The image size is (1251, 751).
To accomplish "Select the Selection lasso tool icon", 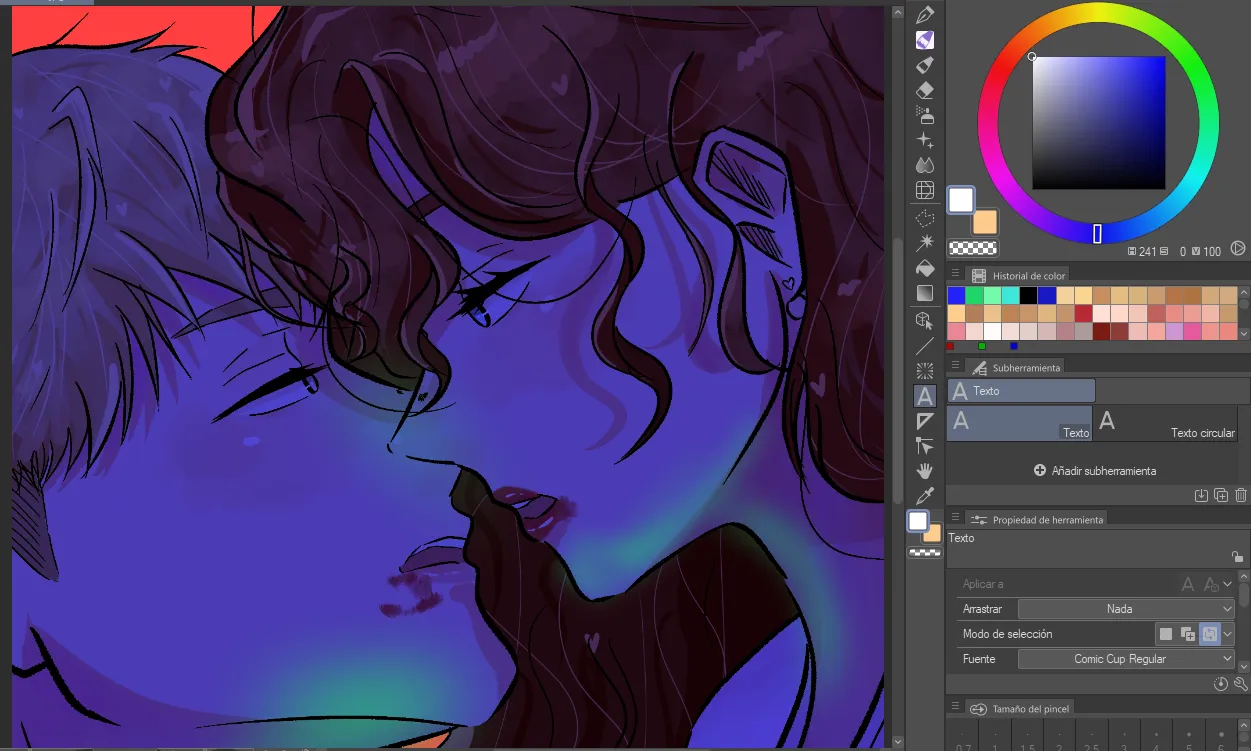I will 925,217.
